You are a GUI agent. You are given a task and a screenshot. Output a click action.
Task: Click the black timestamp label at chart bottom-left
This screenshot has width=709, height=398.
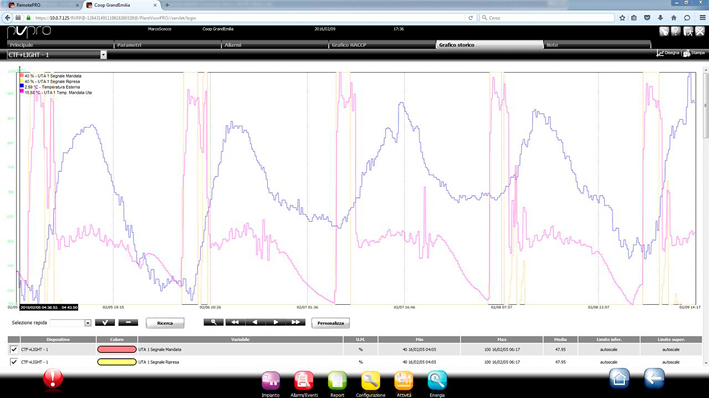(48, 308)
